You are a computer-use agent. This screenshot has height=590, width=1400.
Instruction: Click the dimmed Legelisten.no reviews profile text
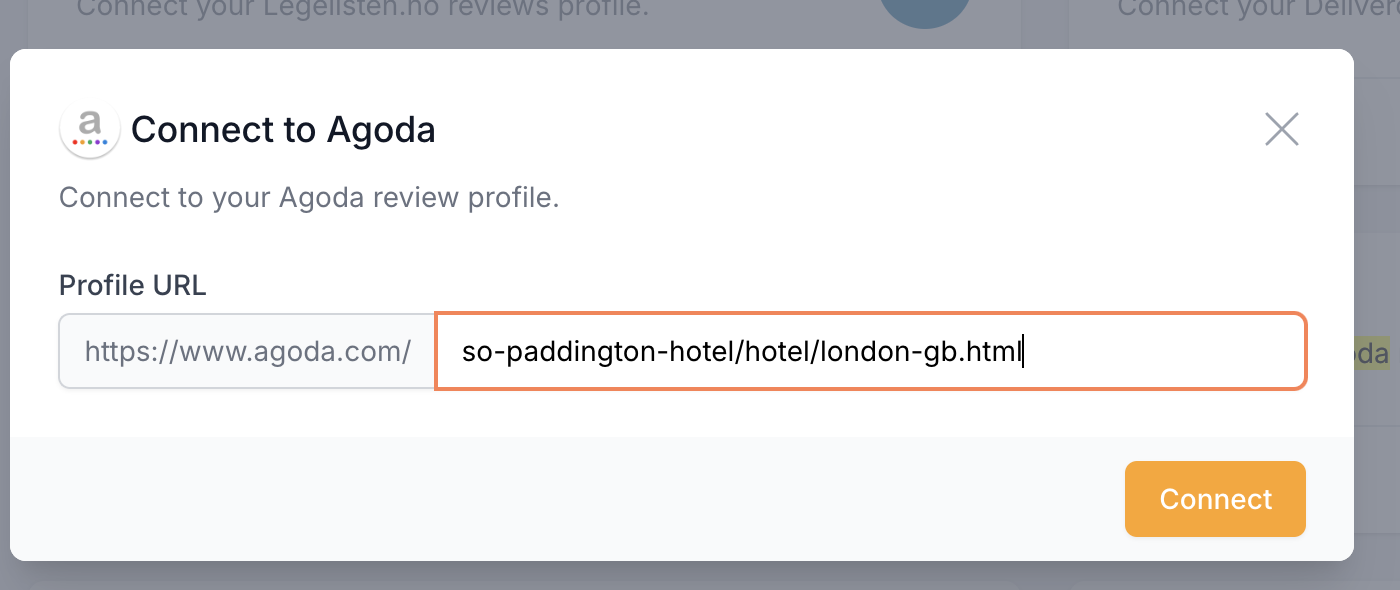click(x=362, y=10)
